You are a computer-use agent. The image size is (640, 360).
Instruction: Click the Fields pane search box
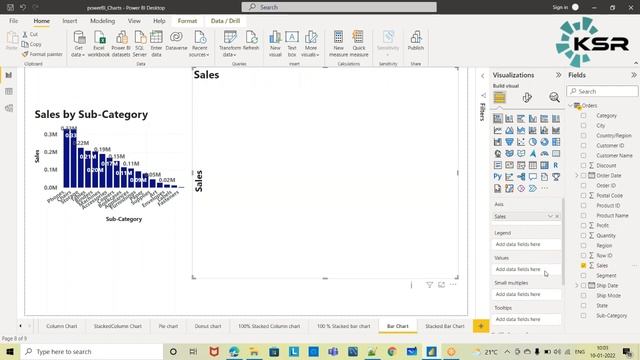(x=602, y=91)
